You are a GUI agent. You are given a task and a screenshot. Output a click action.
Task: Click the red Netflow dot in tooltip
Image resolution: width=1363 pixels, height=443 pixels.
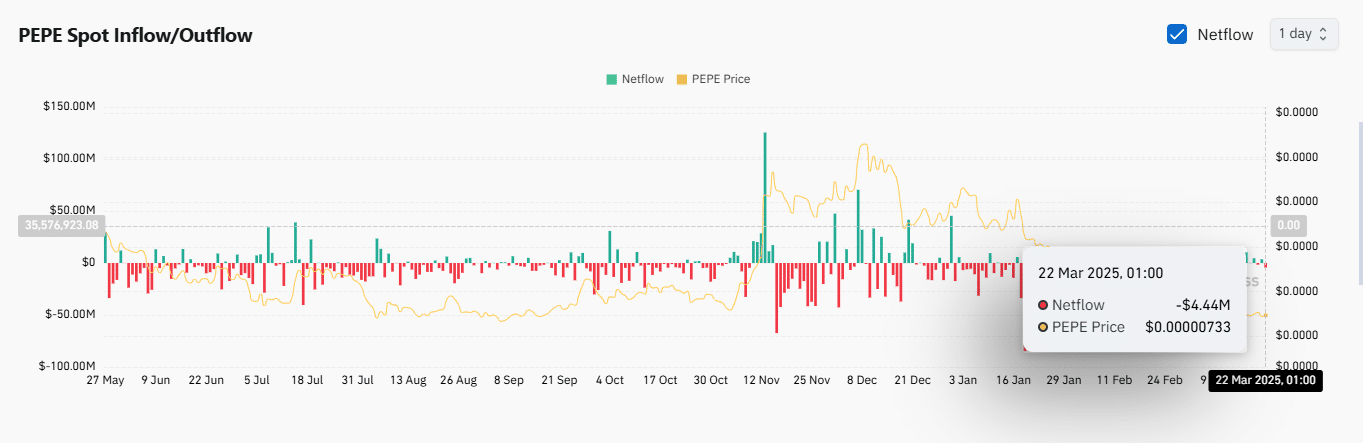(1043, 305)
